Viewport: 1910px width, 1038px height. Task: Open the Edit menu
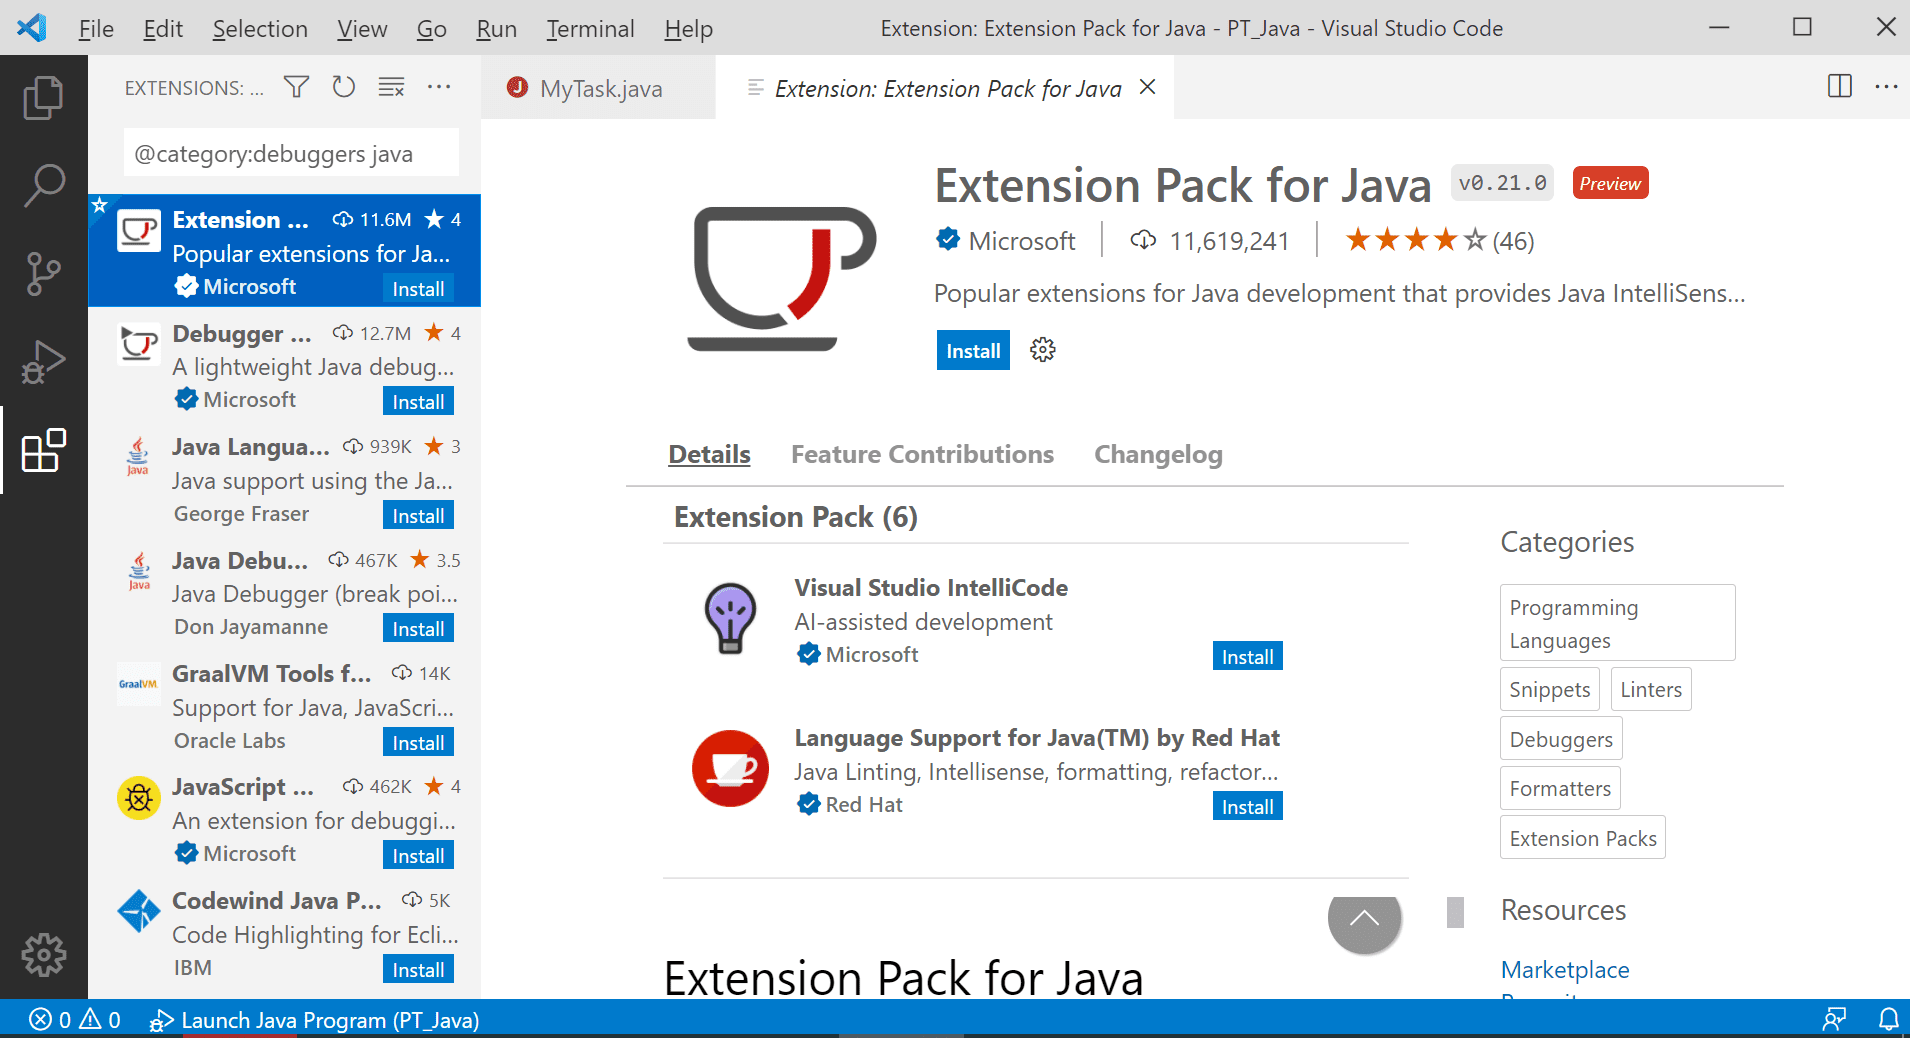tap(163, 28)
